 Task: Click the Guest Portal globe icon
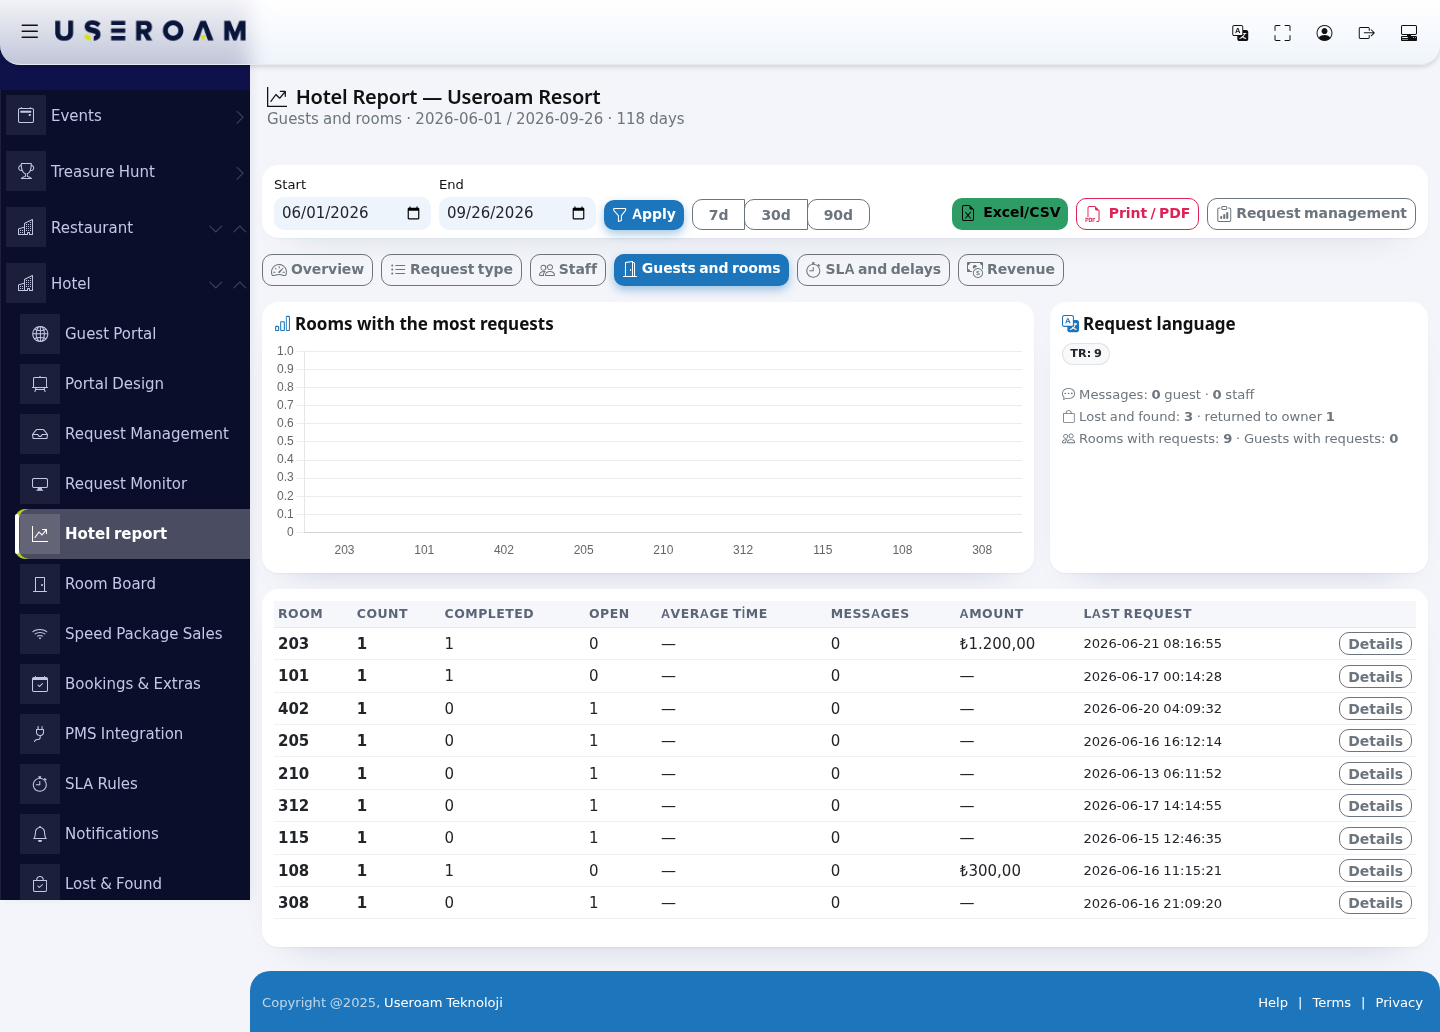pyautogui.click(x=40, y=334)
